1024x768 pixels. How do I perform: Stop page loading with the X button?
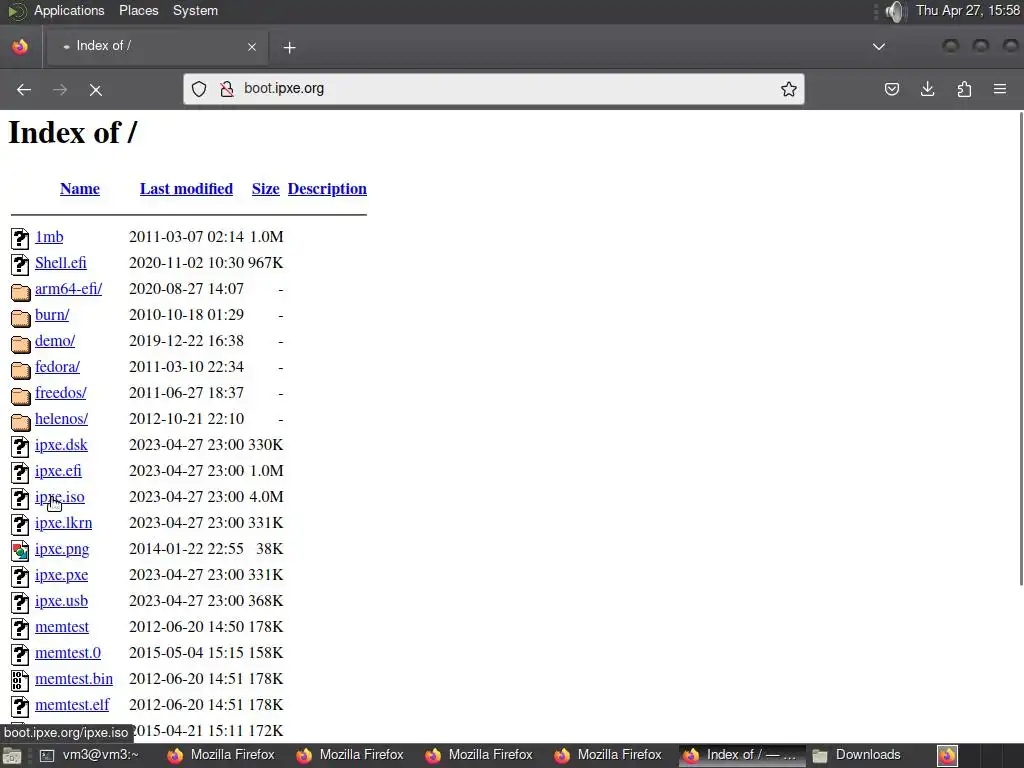pyautogui.click(x=96, y=90)
